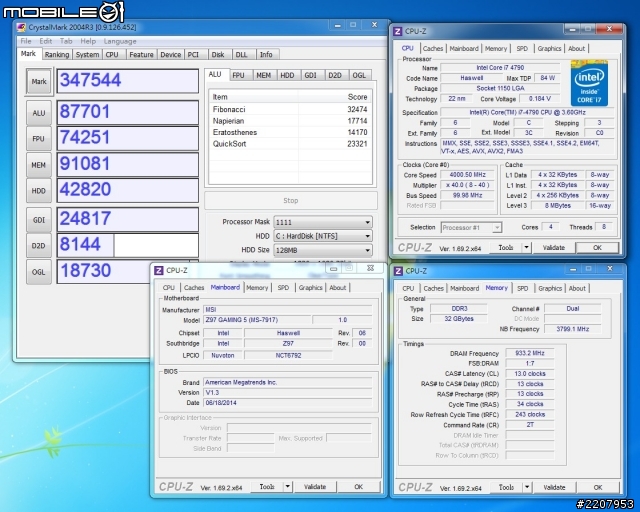
Task: Run the OGL benchmark button
Action: coord(39,272)
